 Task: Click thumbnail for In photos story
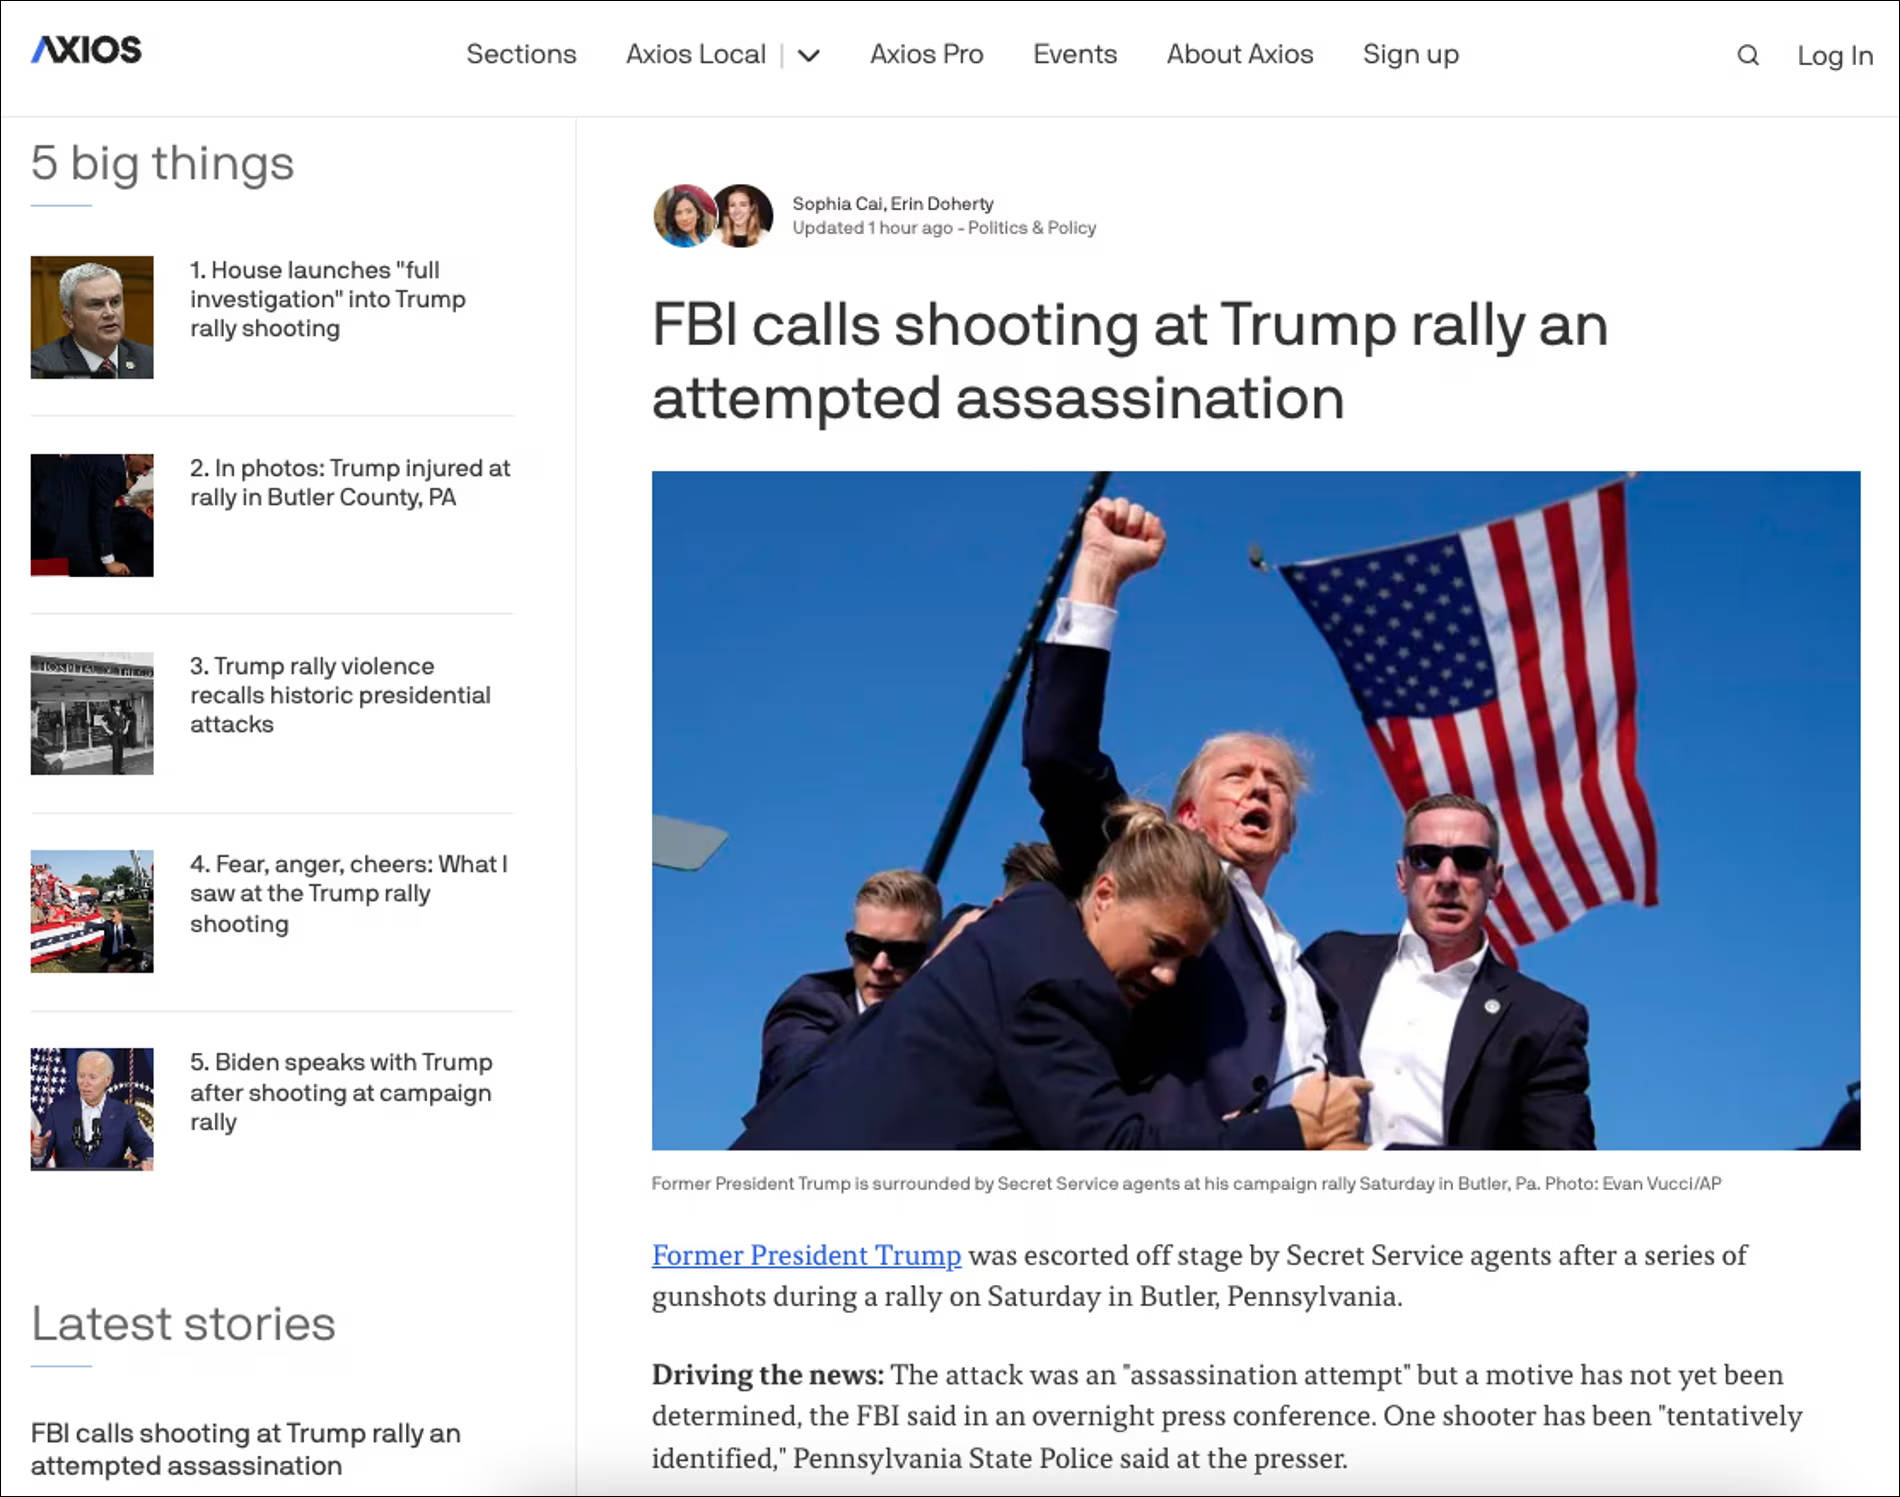point(92,515)
